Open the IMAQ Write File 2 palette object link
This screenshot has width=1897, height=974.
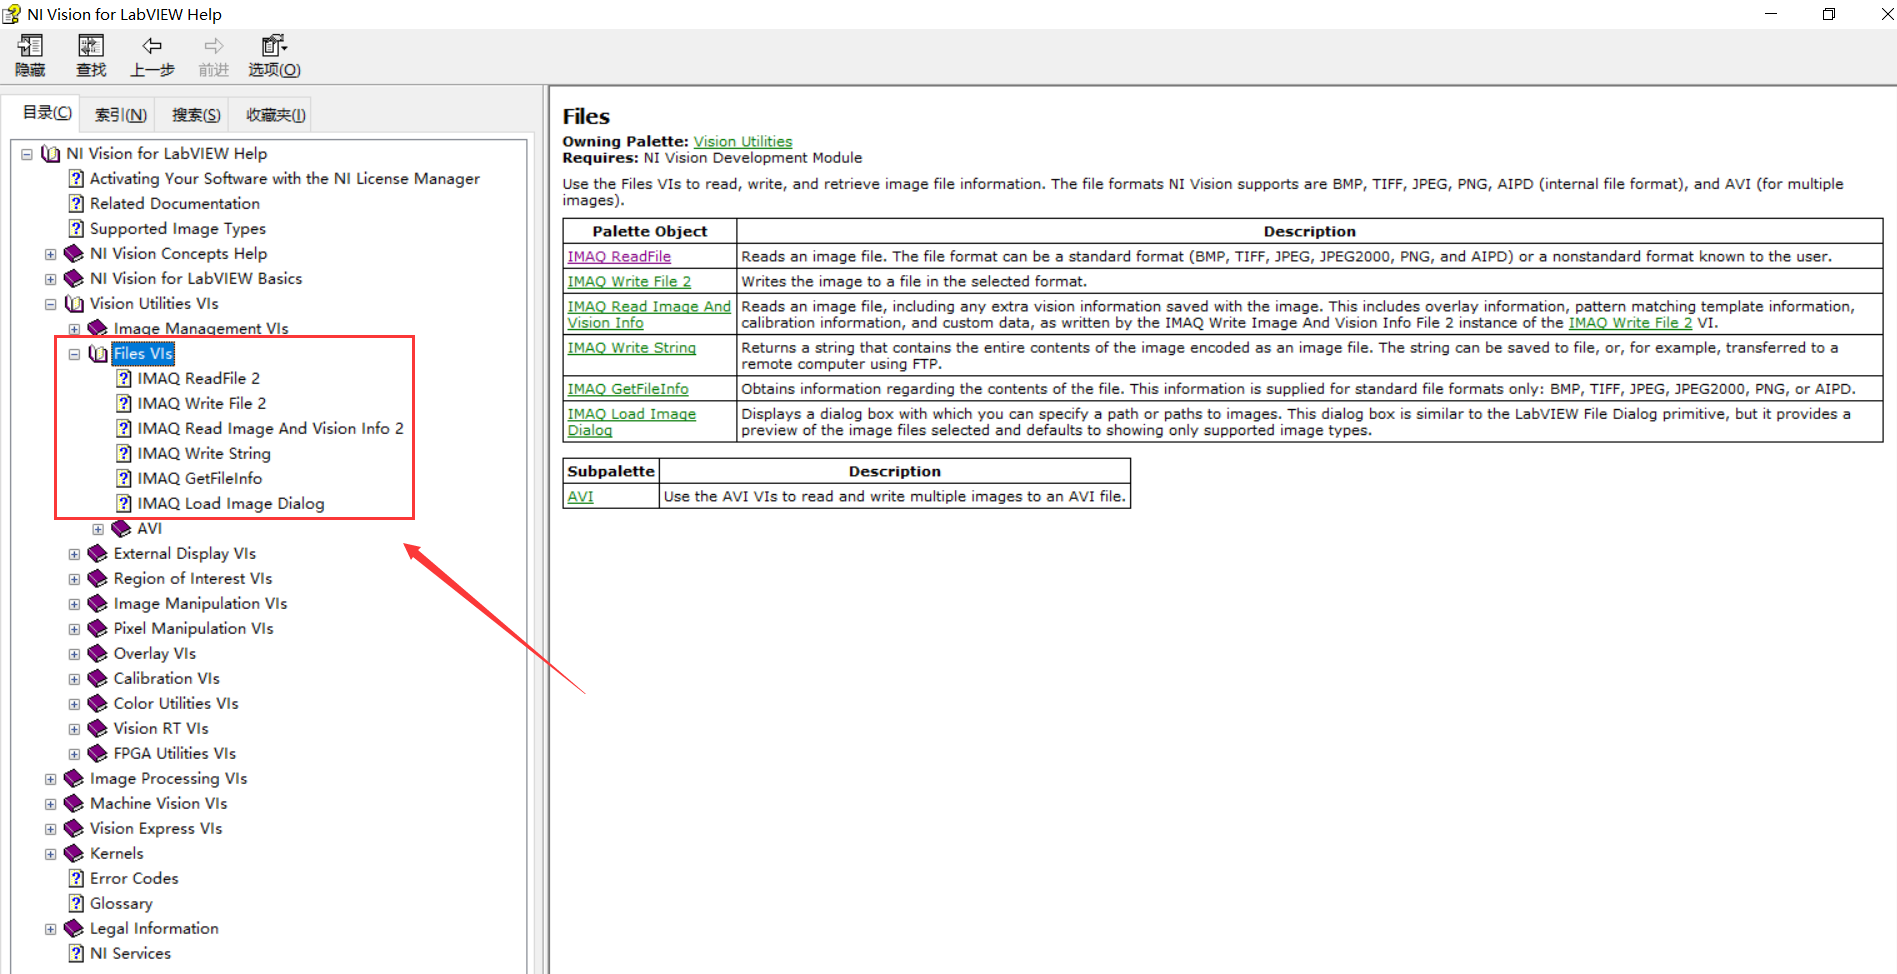pos(629,282)
